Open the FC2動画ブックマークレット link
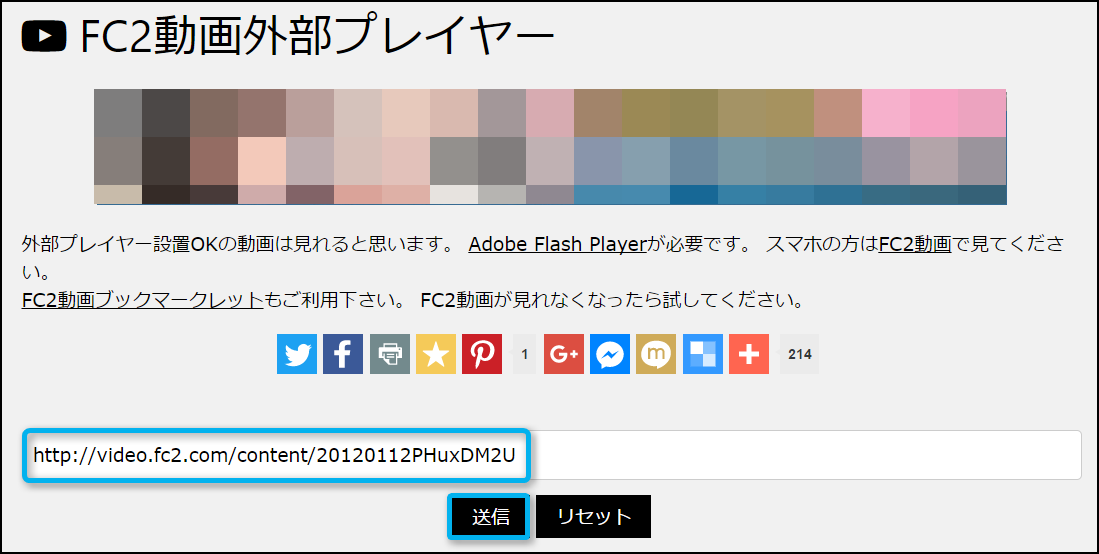Viewport: 1099px width, 554px height. point(142,299)
